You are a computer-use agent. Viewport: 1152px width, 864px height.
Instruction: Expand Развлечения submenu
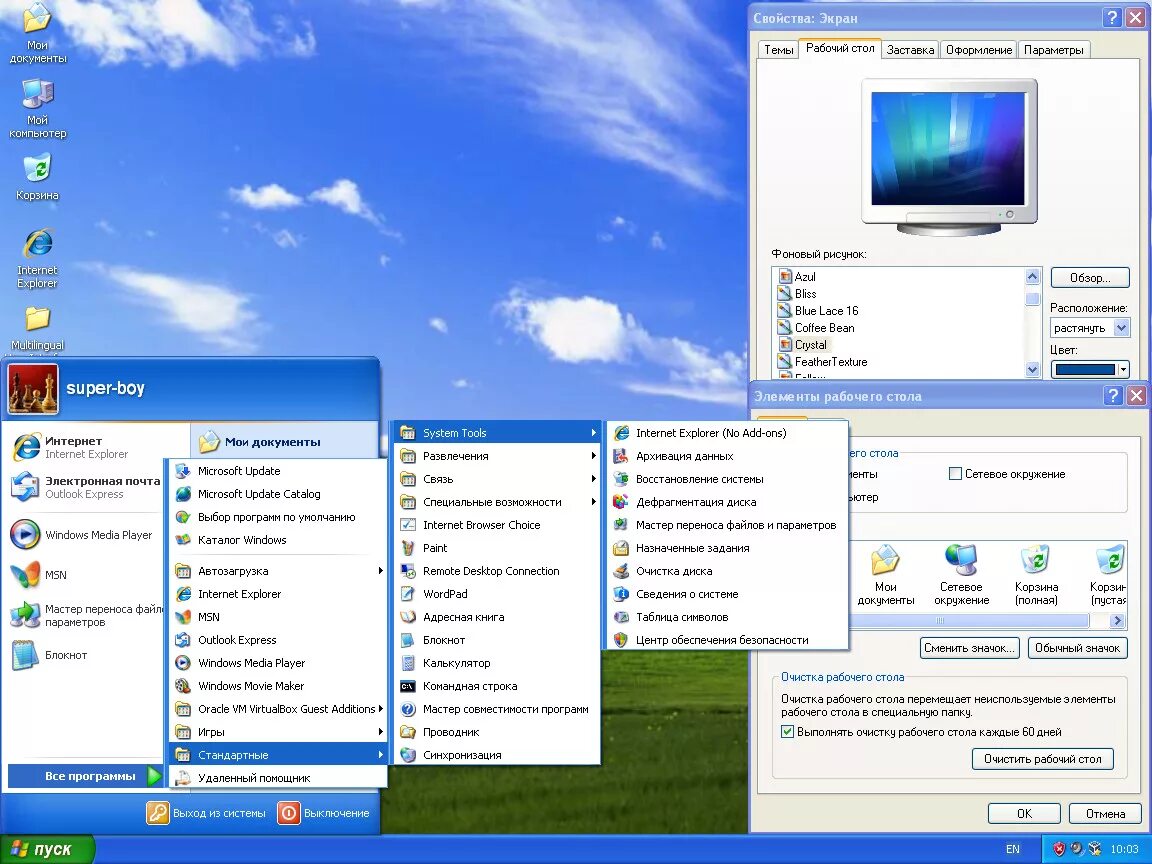(x=497, y=456)
